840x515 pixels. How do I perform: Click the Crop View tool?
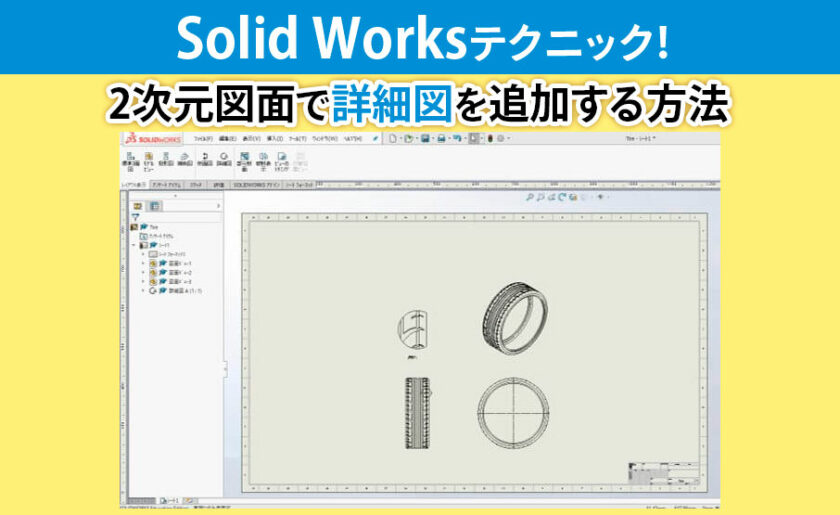click(x=282, y=162)
